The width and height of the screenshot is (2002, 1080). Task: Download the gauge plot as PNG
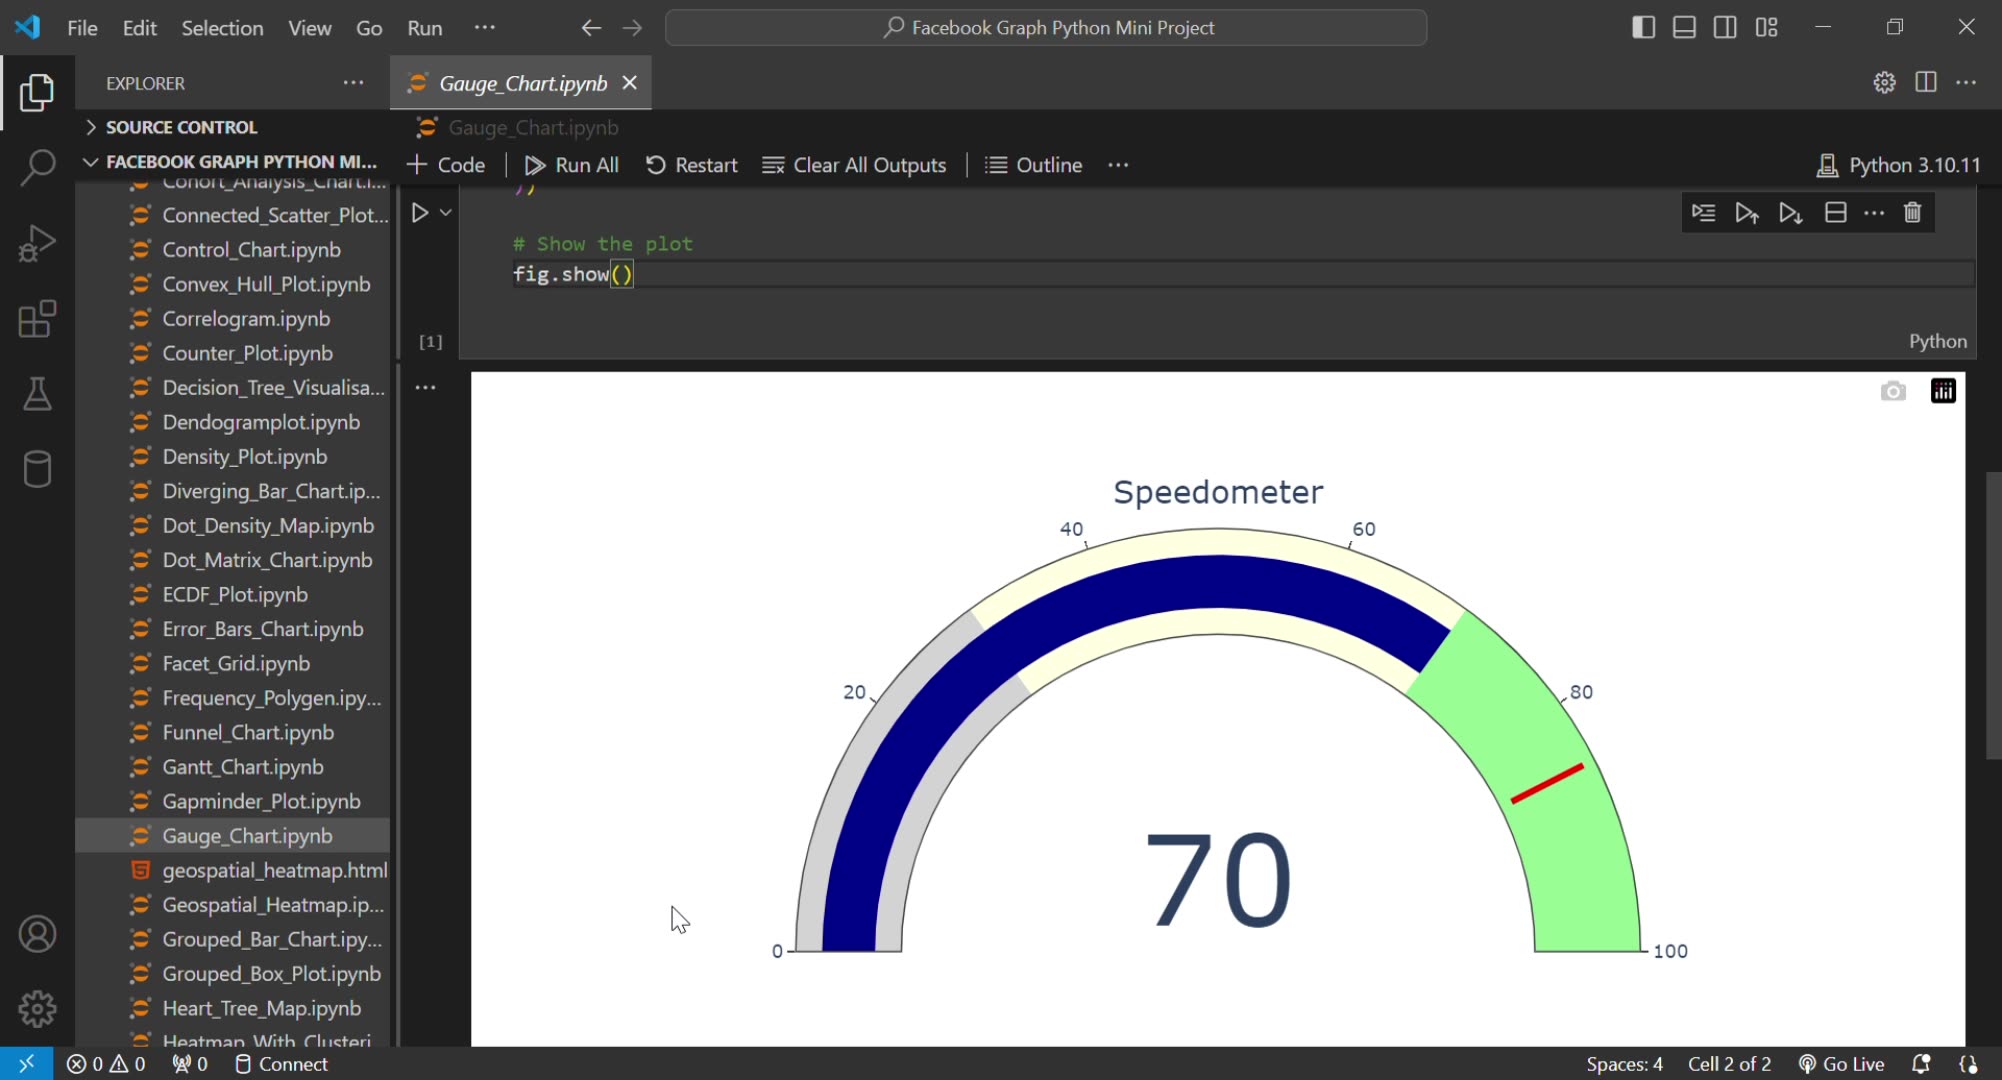(1892, 390)
